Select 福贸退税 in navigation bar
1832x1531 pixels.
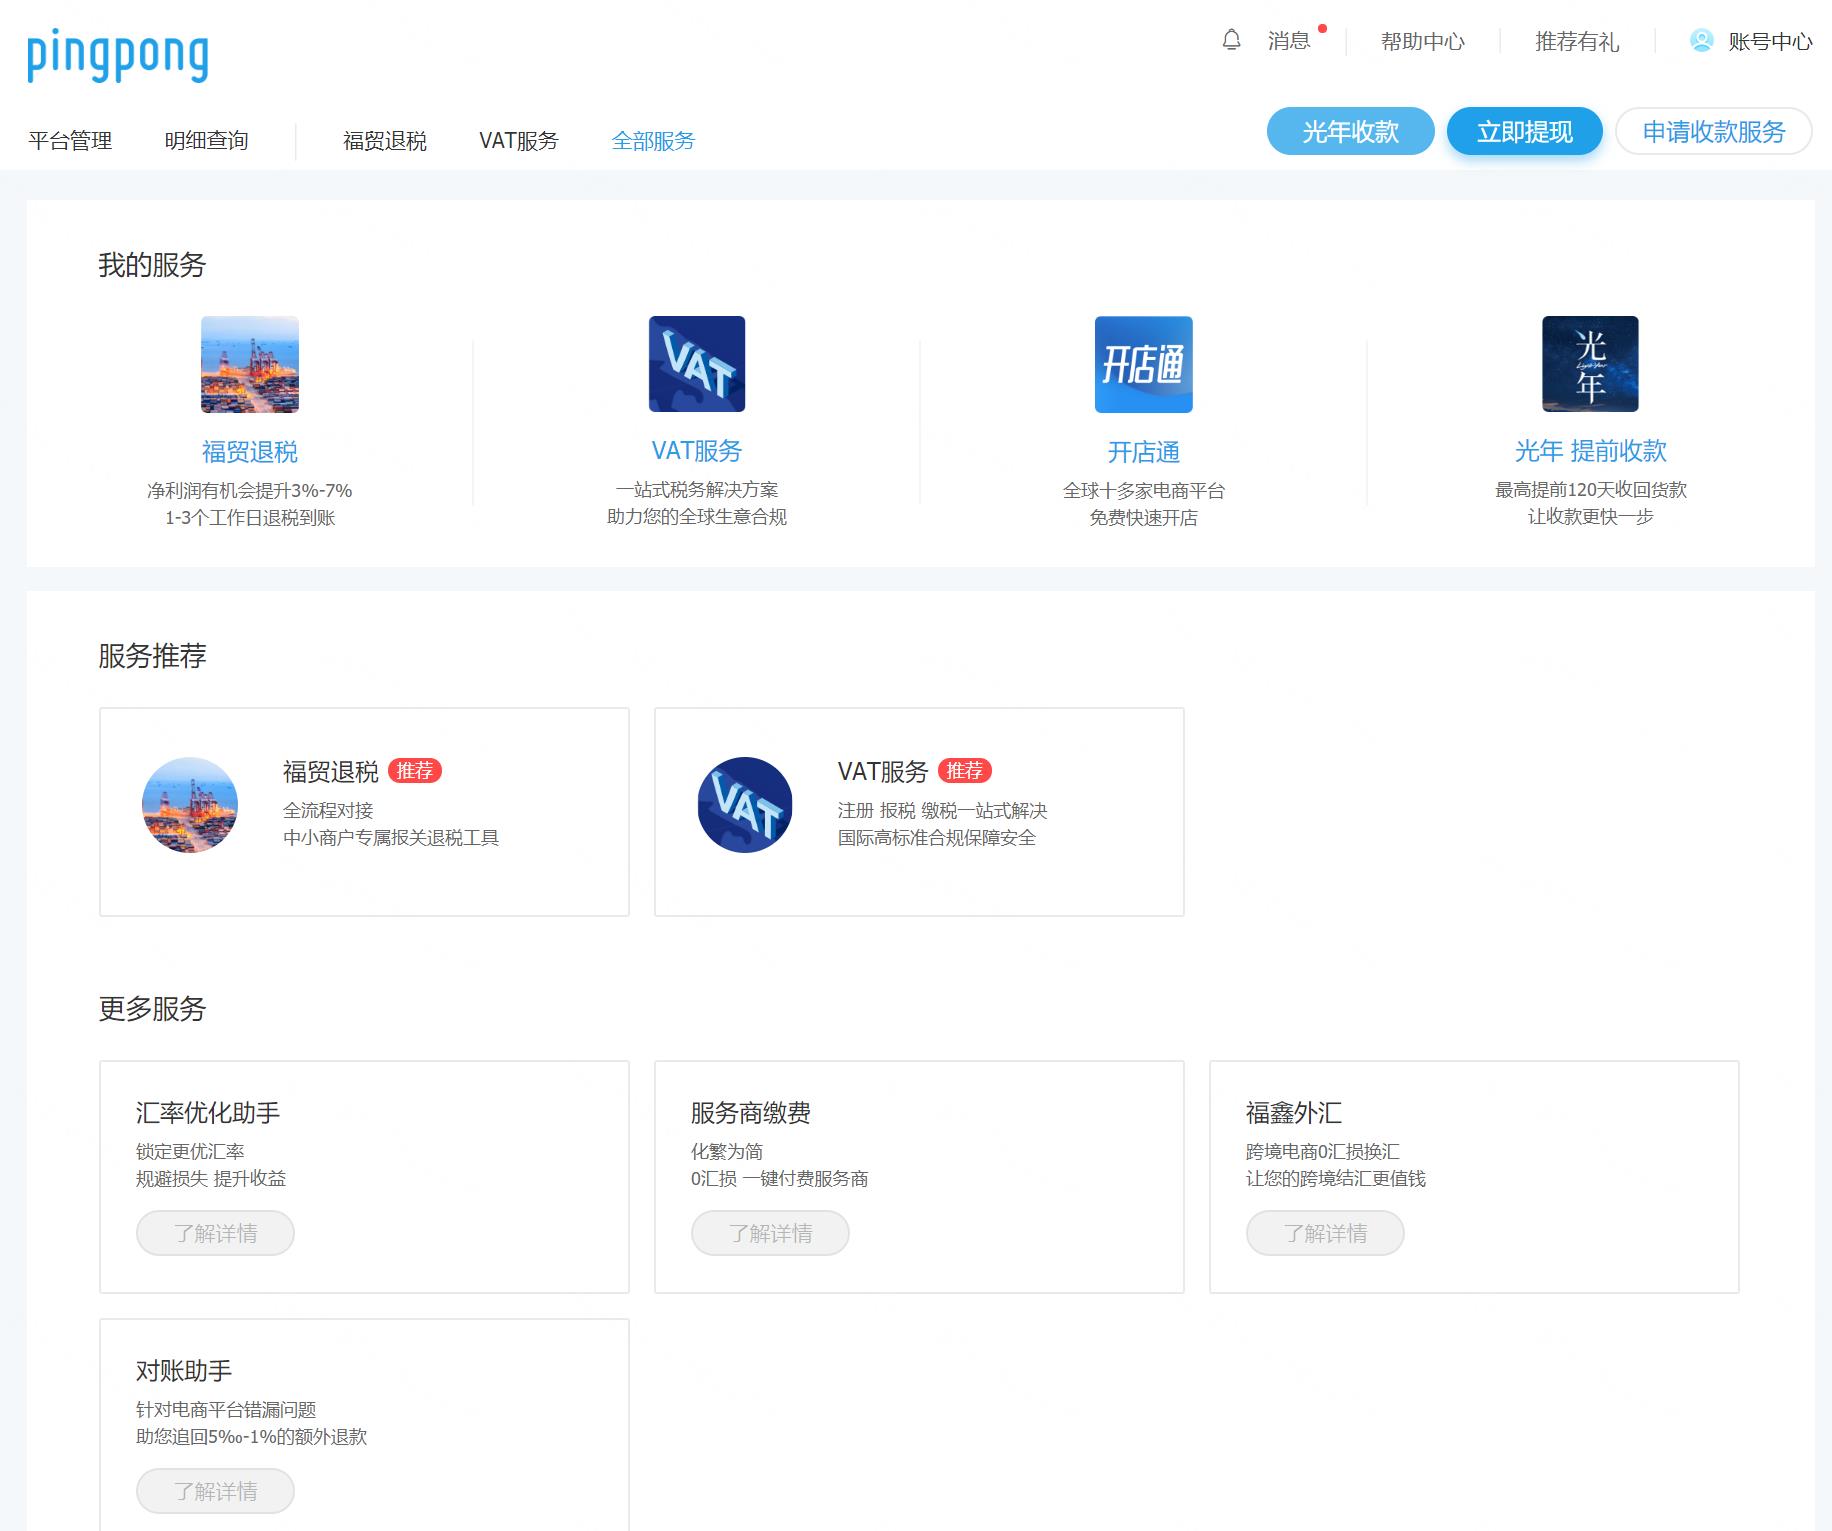pos(385,141)
